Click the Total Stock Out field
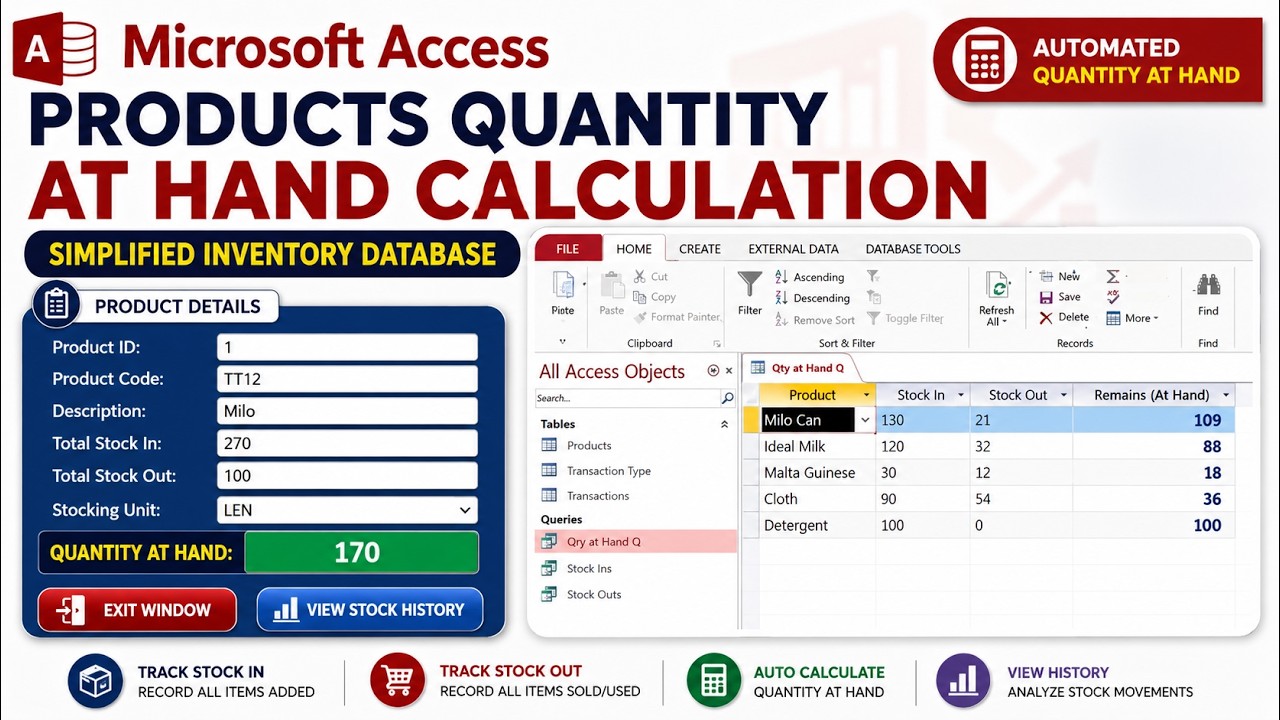The image size is (1280, 720). pyautogui.click(x=347, y=476)
